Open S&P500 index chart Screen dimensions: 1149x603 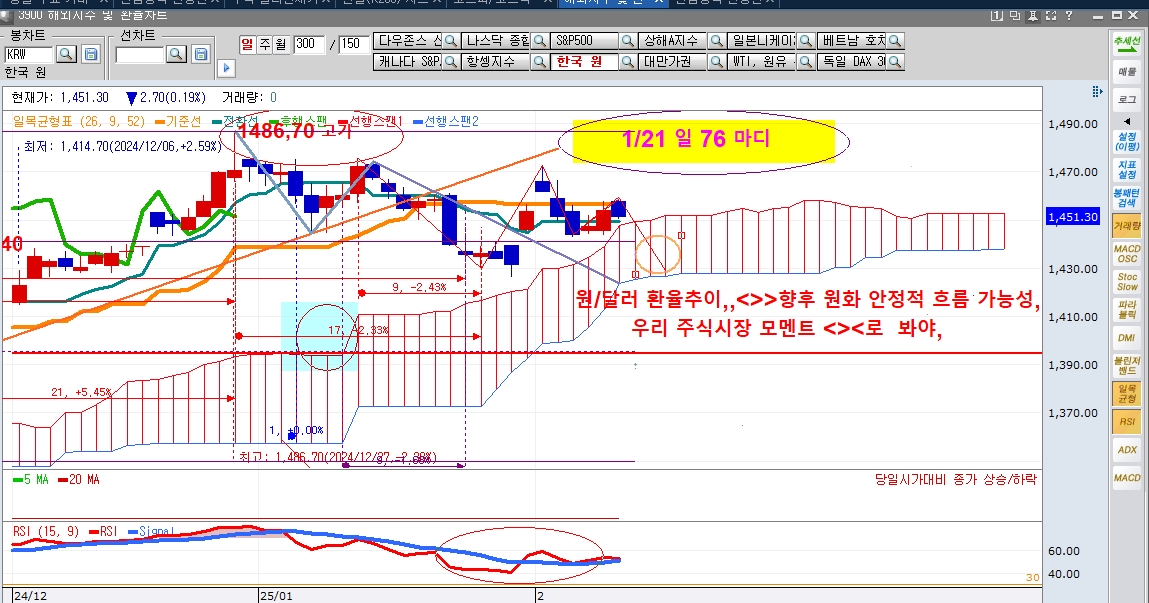click(584, 41)
